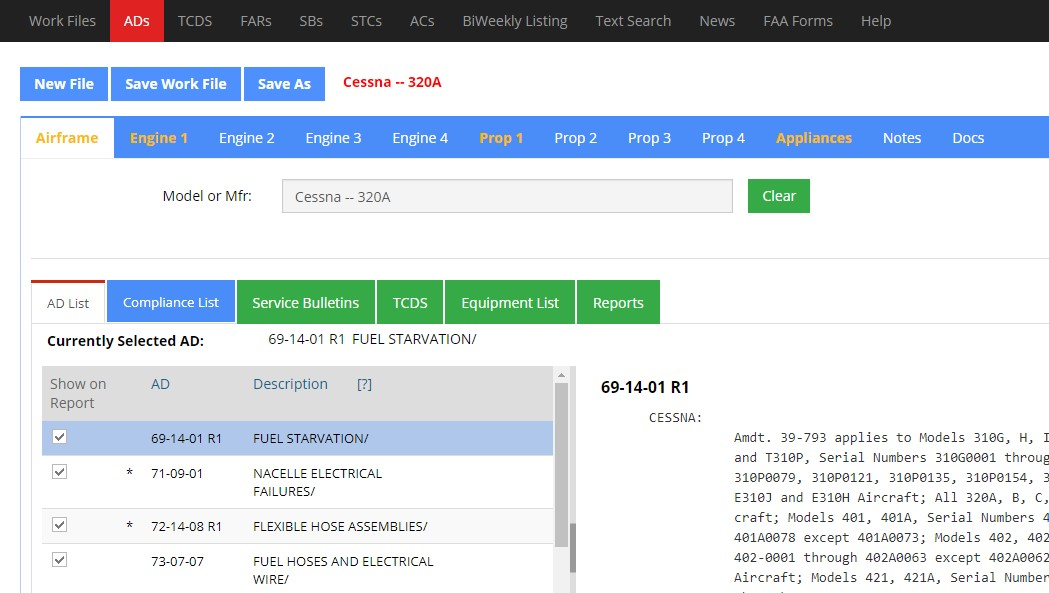Image resolution: width=1049 pixels, height=593 pixels.
Task: Uncheck Show on Report for 69-14-01 R1
Action: pos(59,437)
